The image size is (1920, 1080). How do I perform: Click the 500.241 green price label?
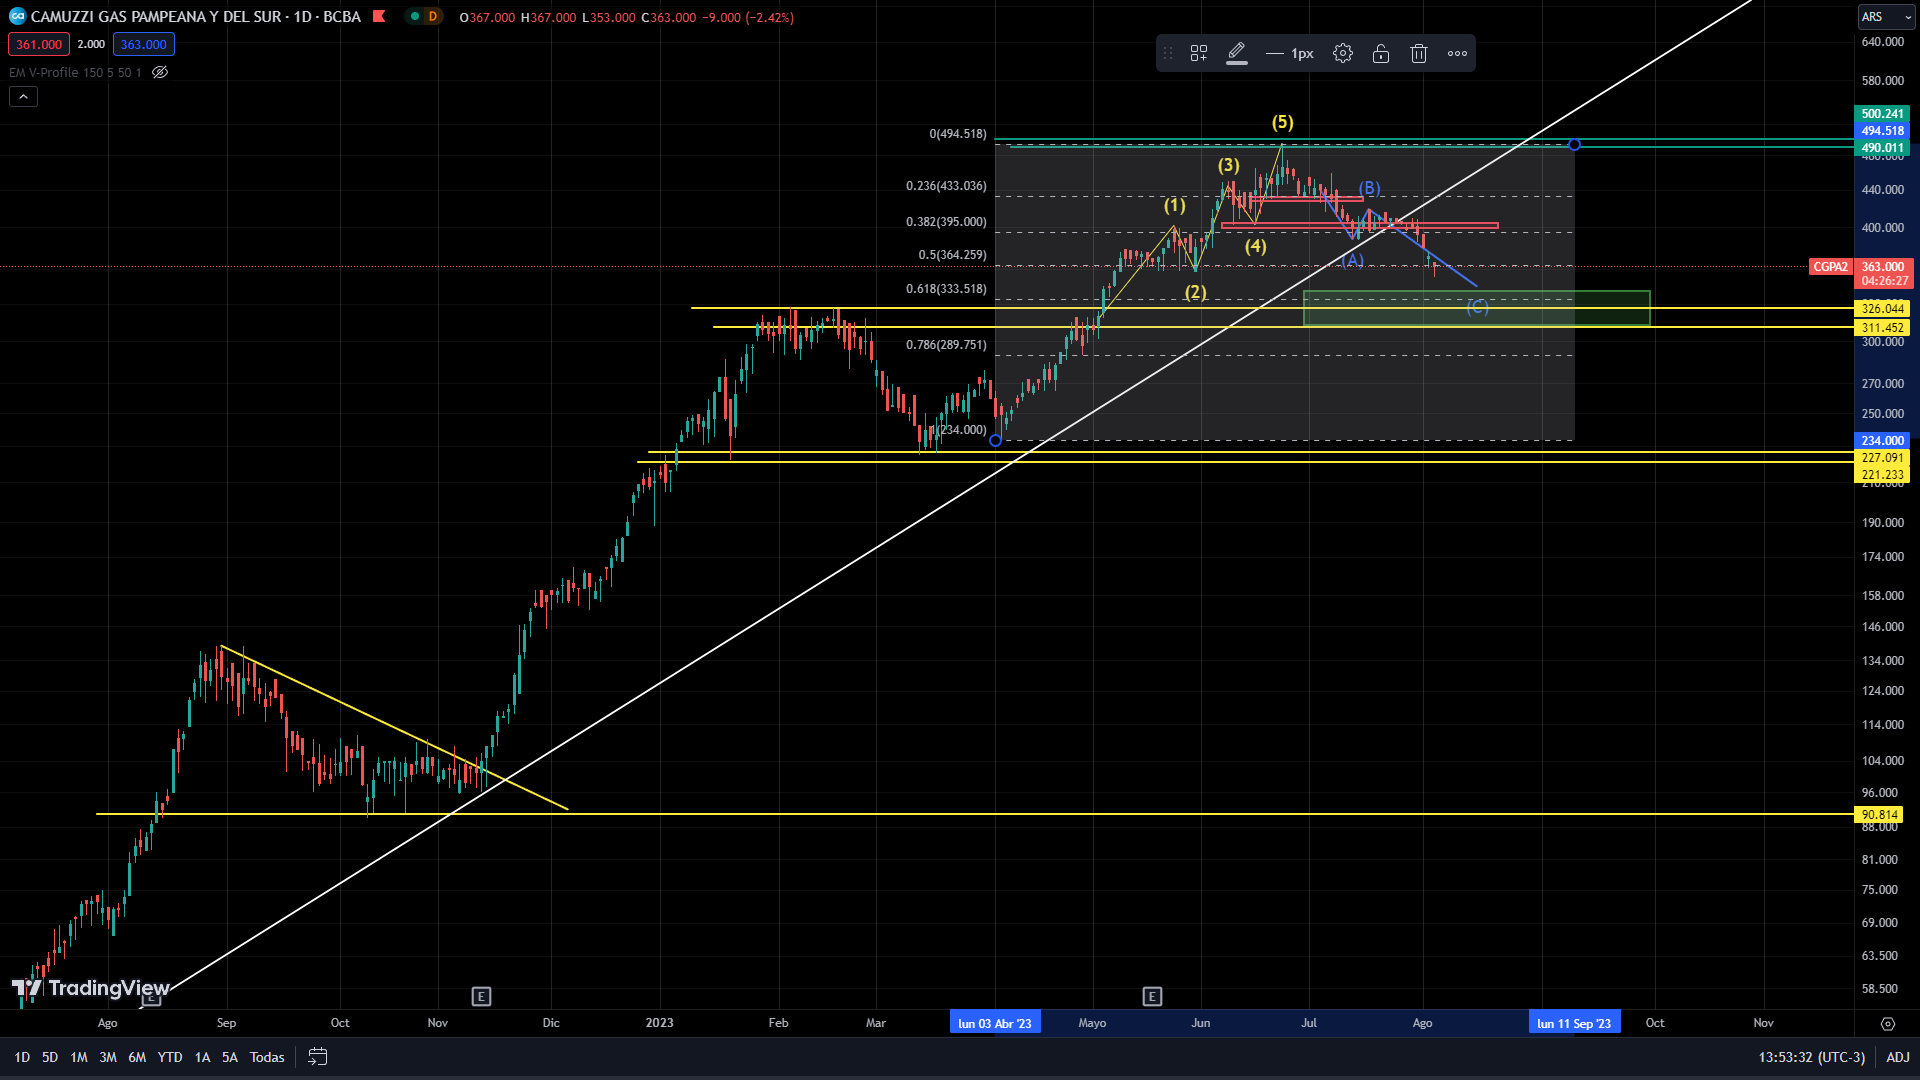[x=1883, y=114]
